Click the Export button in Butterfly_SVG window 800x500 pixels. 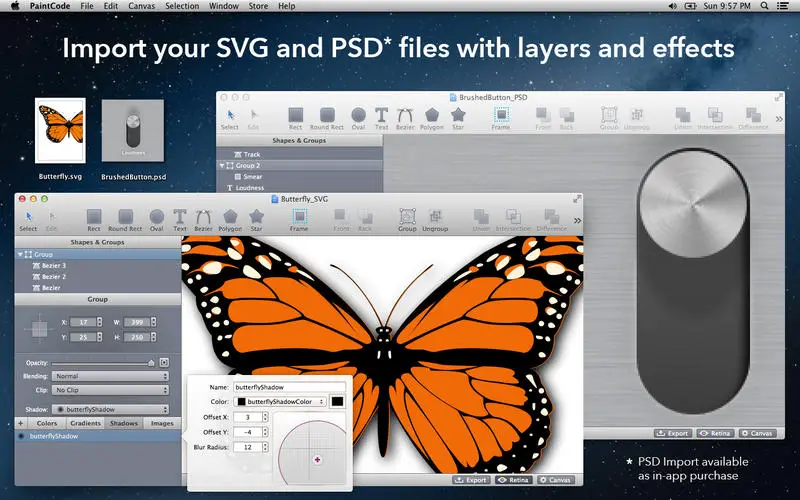[x=471, y=480]
